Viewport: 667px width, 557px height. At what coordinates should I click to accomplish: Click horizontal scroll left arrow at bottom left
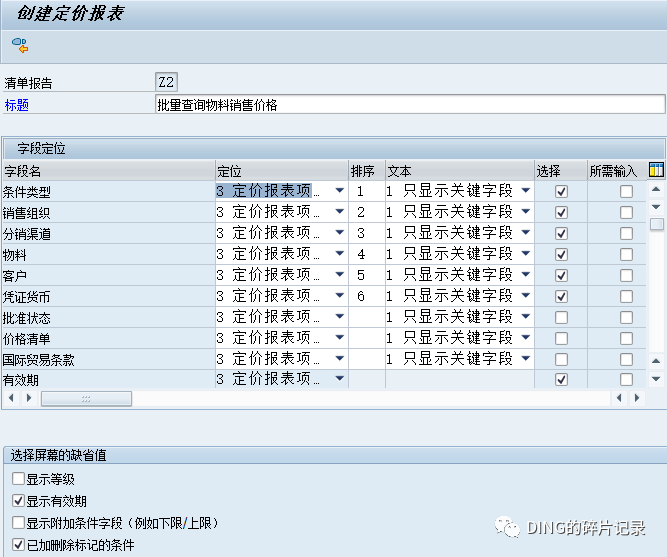(x=11, y=398)
